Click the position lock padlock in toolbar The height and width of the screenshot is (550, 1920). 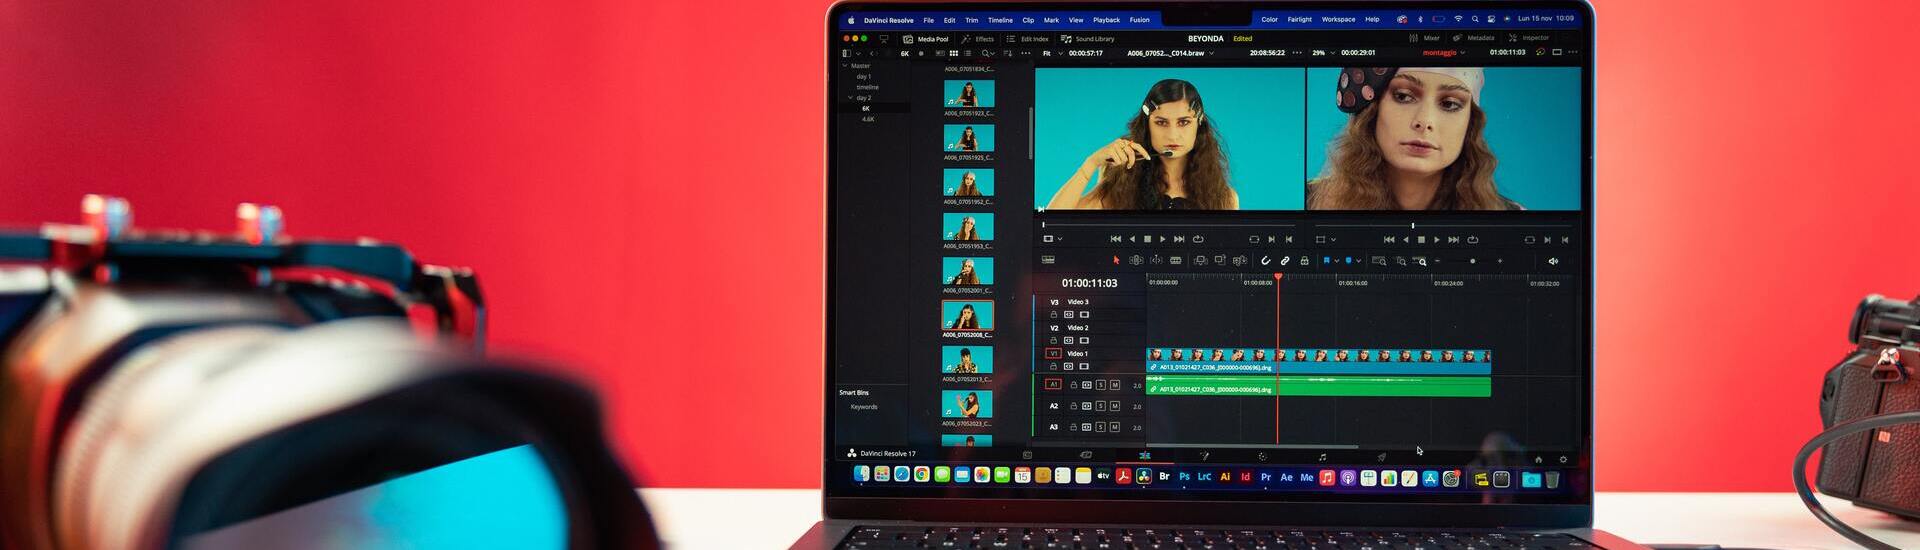coord(1304,261)
